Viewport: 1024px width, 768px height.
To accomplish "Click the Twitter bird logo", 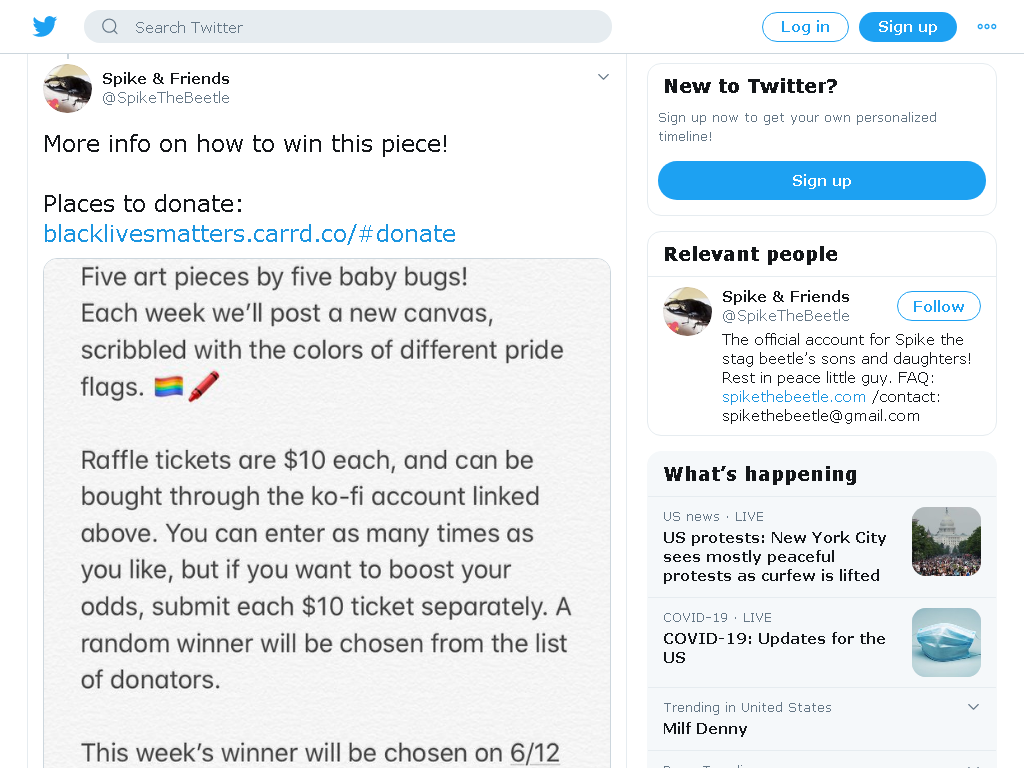I will tap(44, 27).
